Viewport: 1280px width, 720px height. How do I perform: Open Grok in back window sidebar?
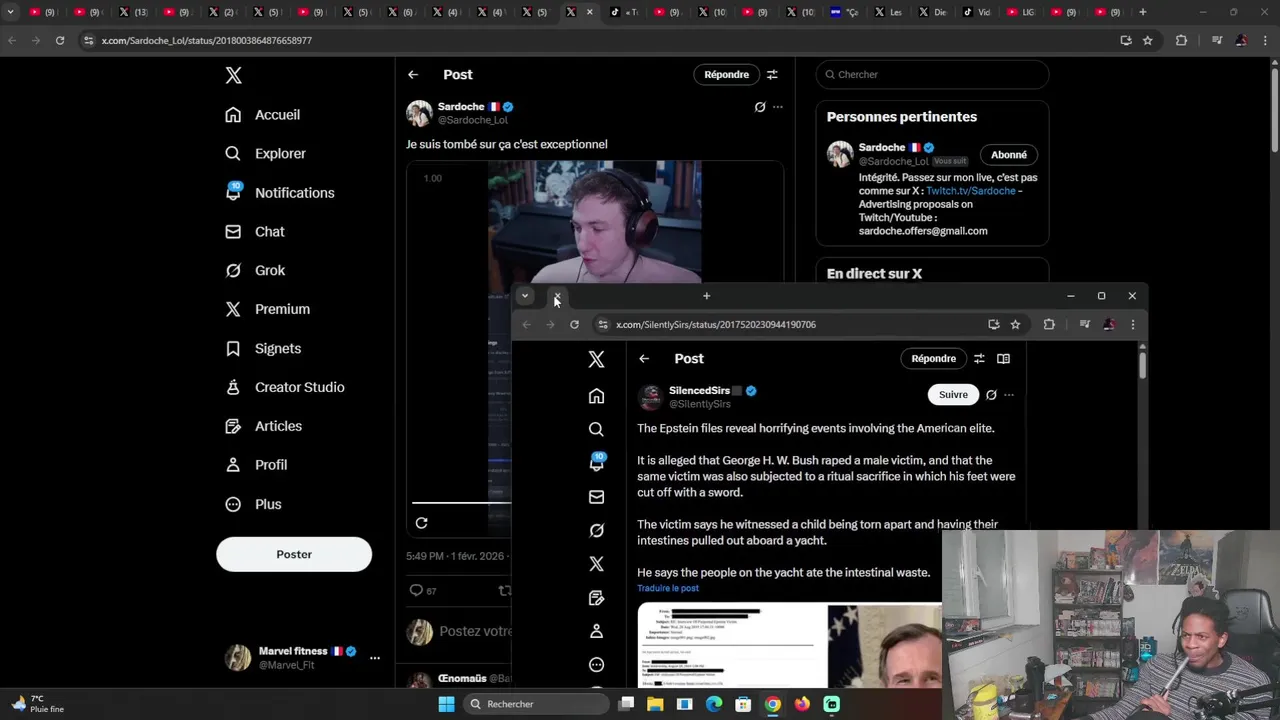(x=255, y=271)
